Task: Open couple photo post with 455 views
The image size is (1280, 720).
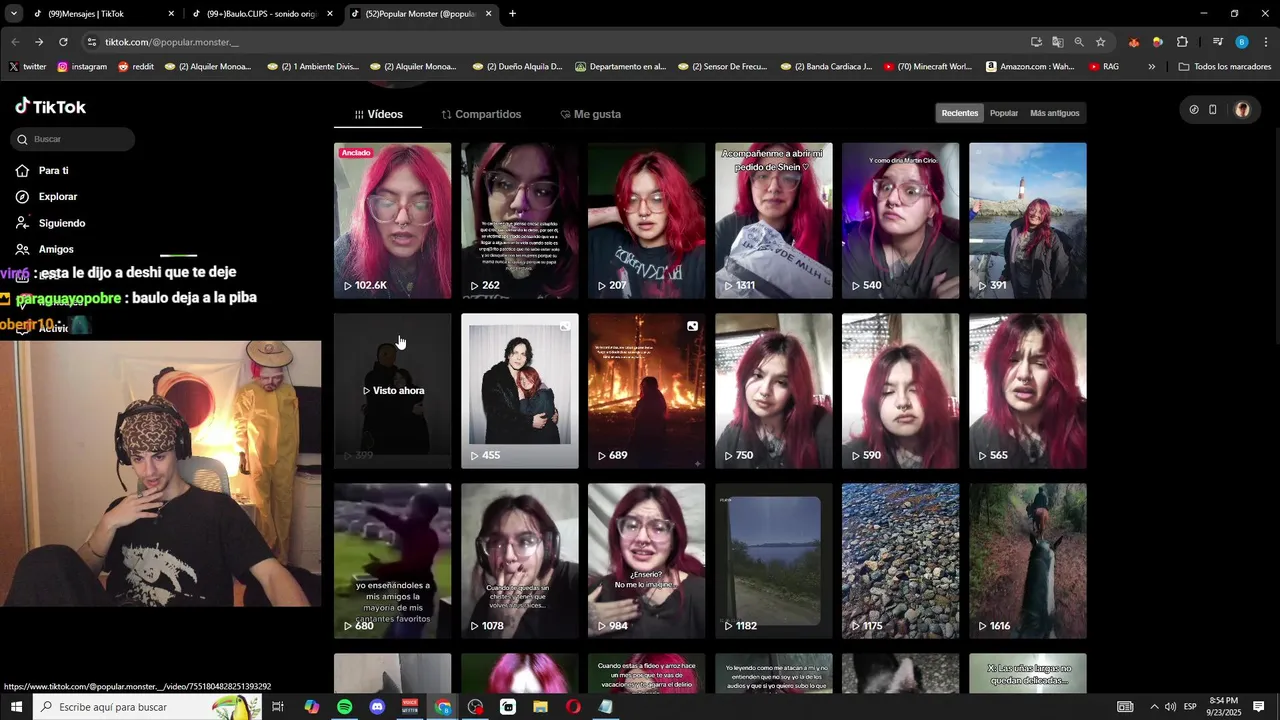Action: point(519,391)
